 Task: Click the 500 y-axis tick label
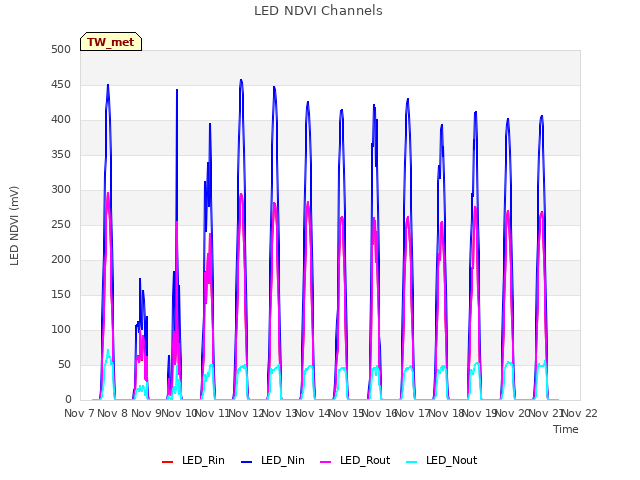(x=61, y=49)
